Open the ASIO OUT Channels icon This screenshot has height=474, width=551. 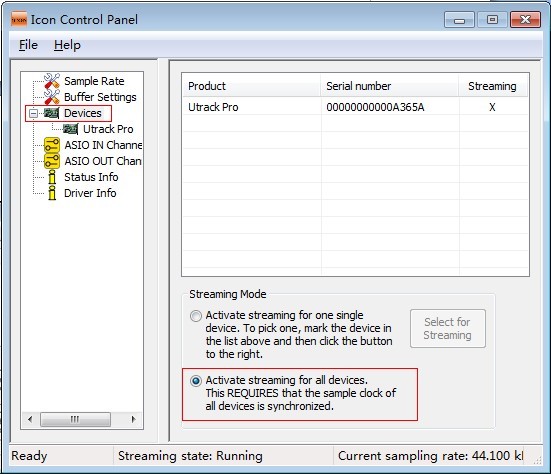(52, 161)
